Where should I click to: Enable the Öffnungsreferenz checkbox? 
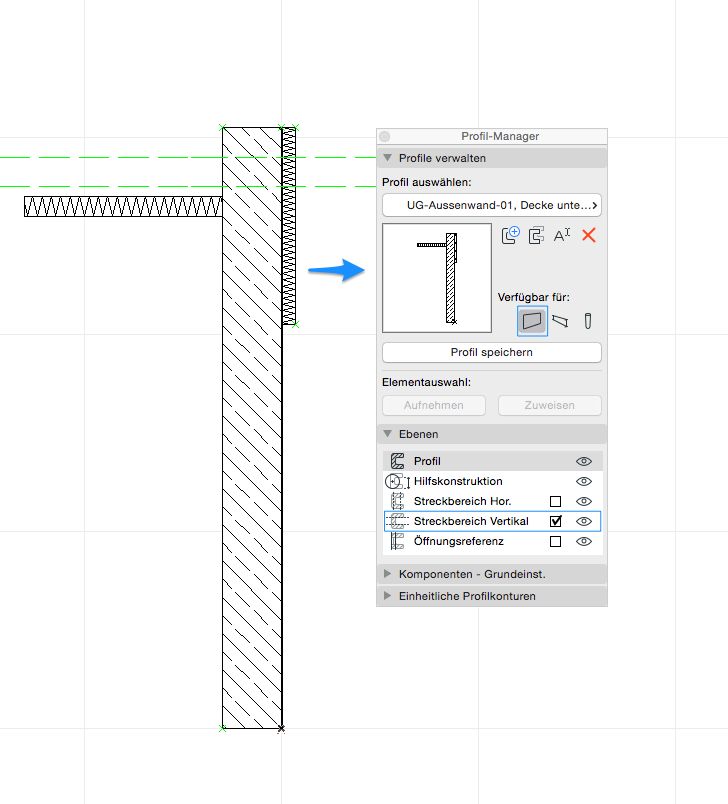[x=556, y=541]
